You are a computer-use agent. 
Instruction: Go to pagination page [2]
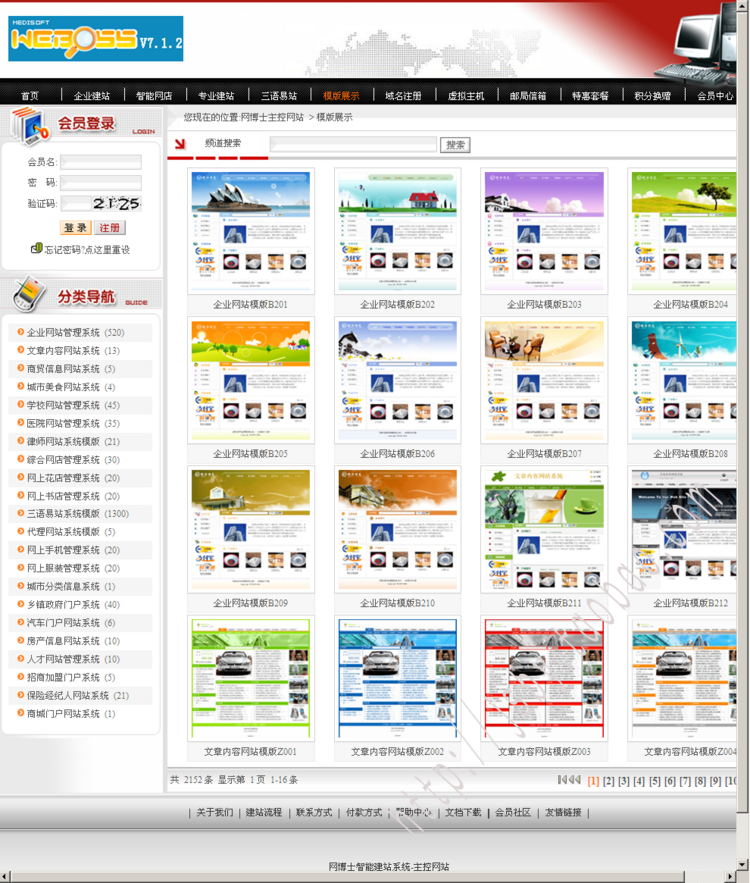point(609,781)
